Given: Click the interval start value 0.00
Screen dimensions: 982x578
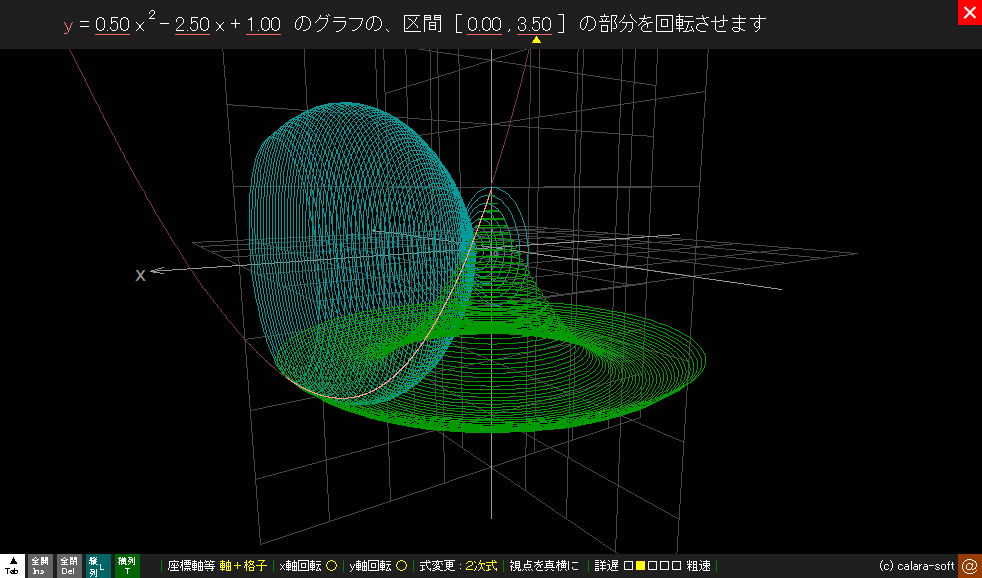Looking at the screenshot, I should pyautogui.click(x=484, y=25).
